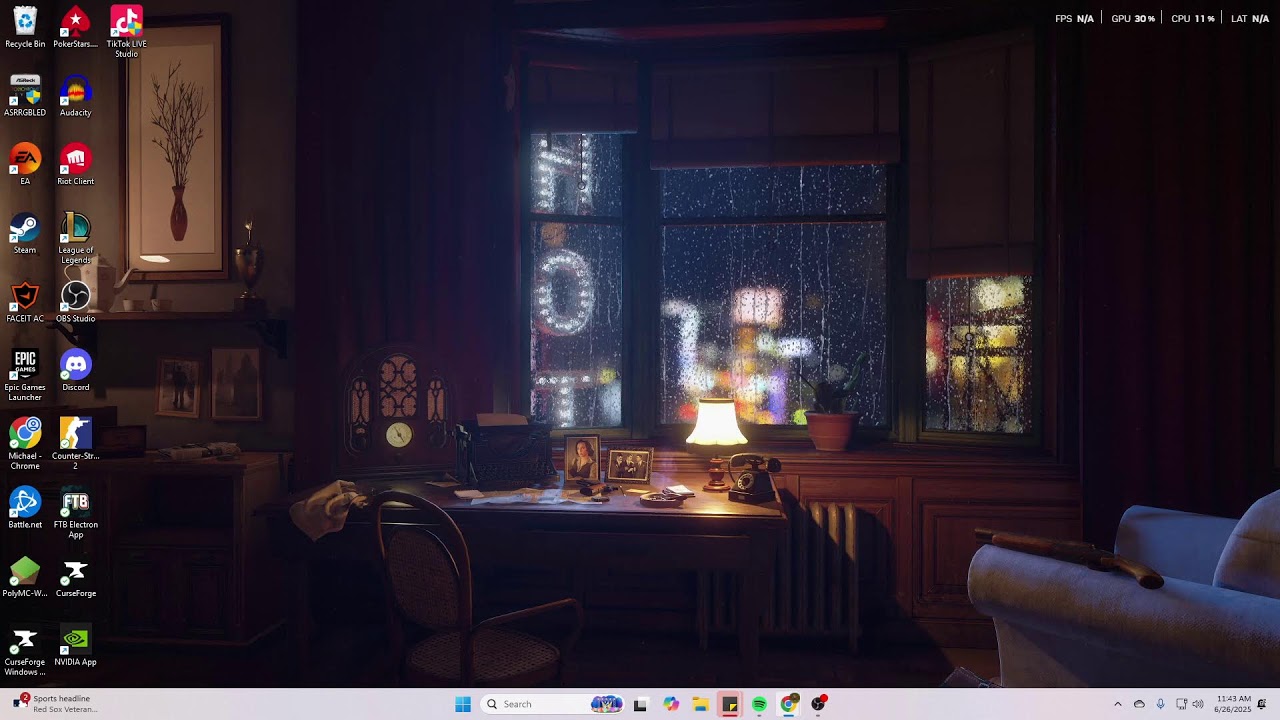Select the TikTok LIVE Studio shortcut
Image resolution: width=1280 pixels, height=720 pixels.
click(126, 32)
